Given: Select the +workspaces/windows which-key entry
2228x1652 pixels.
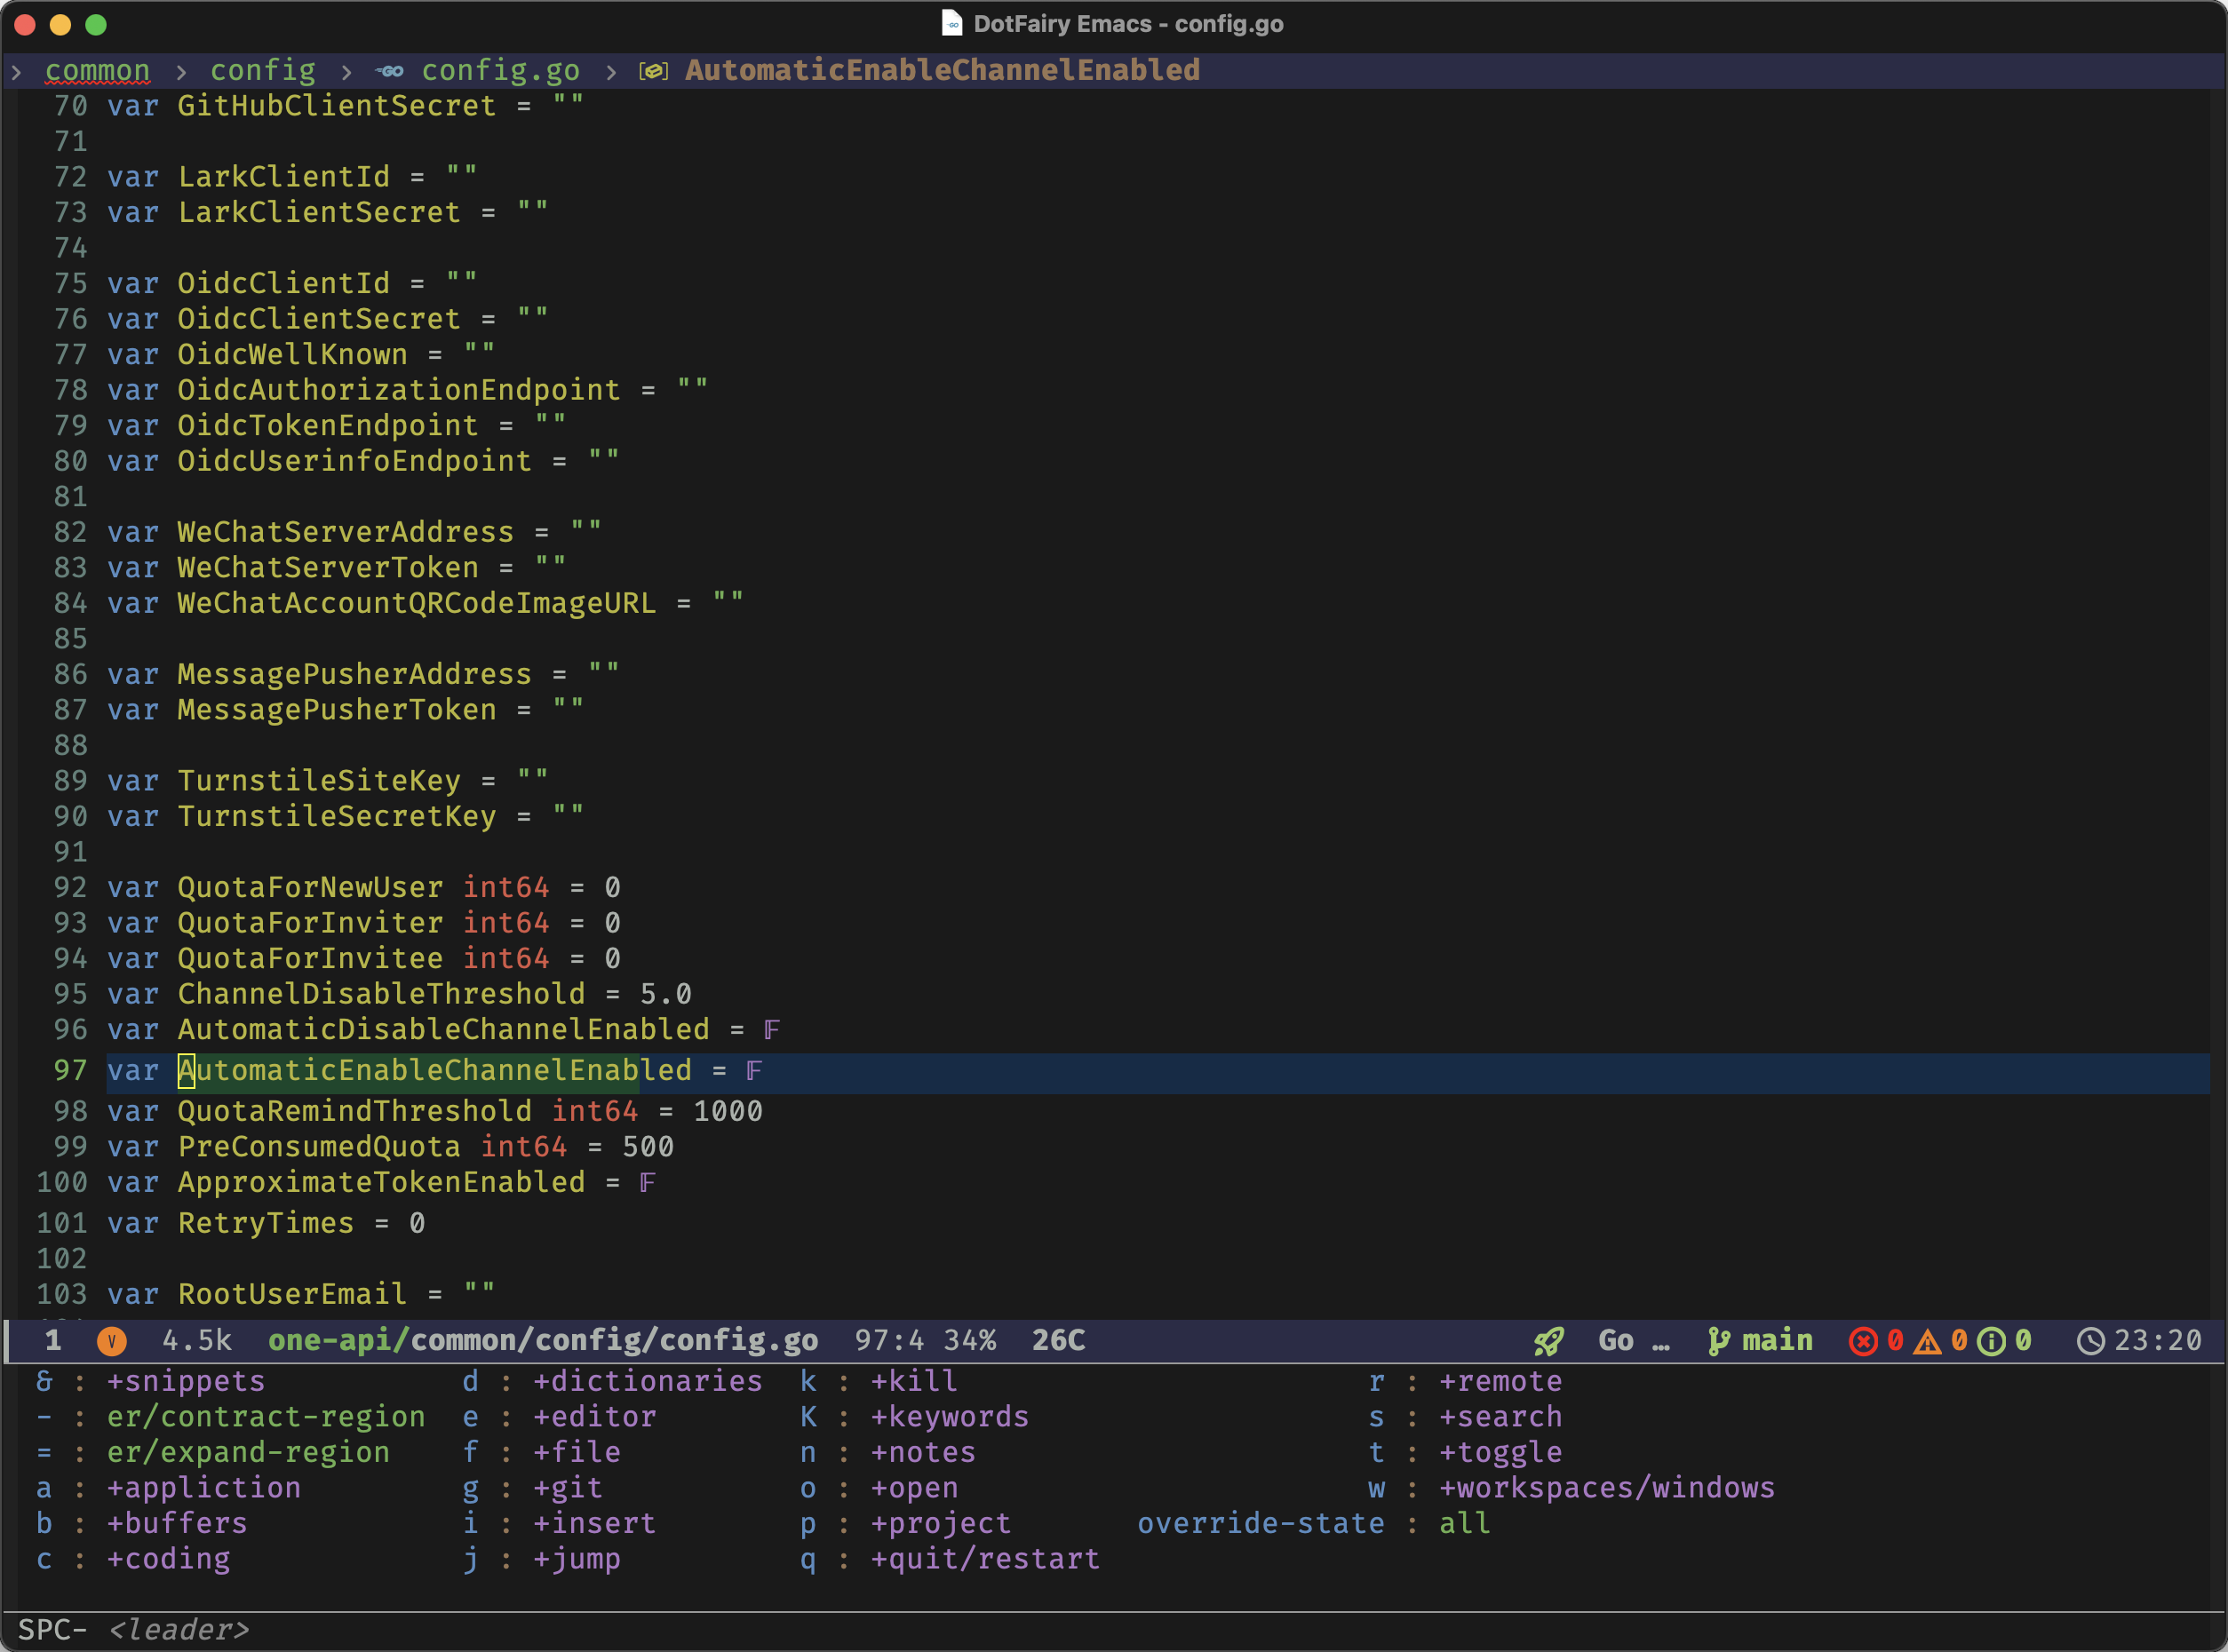Looking at the screenshot, I should (x=1606, y=1488).
